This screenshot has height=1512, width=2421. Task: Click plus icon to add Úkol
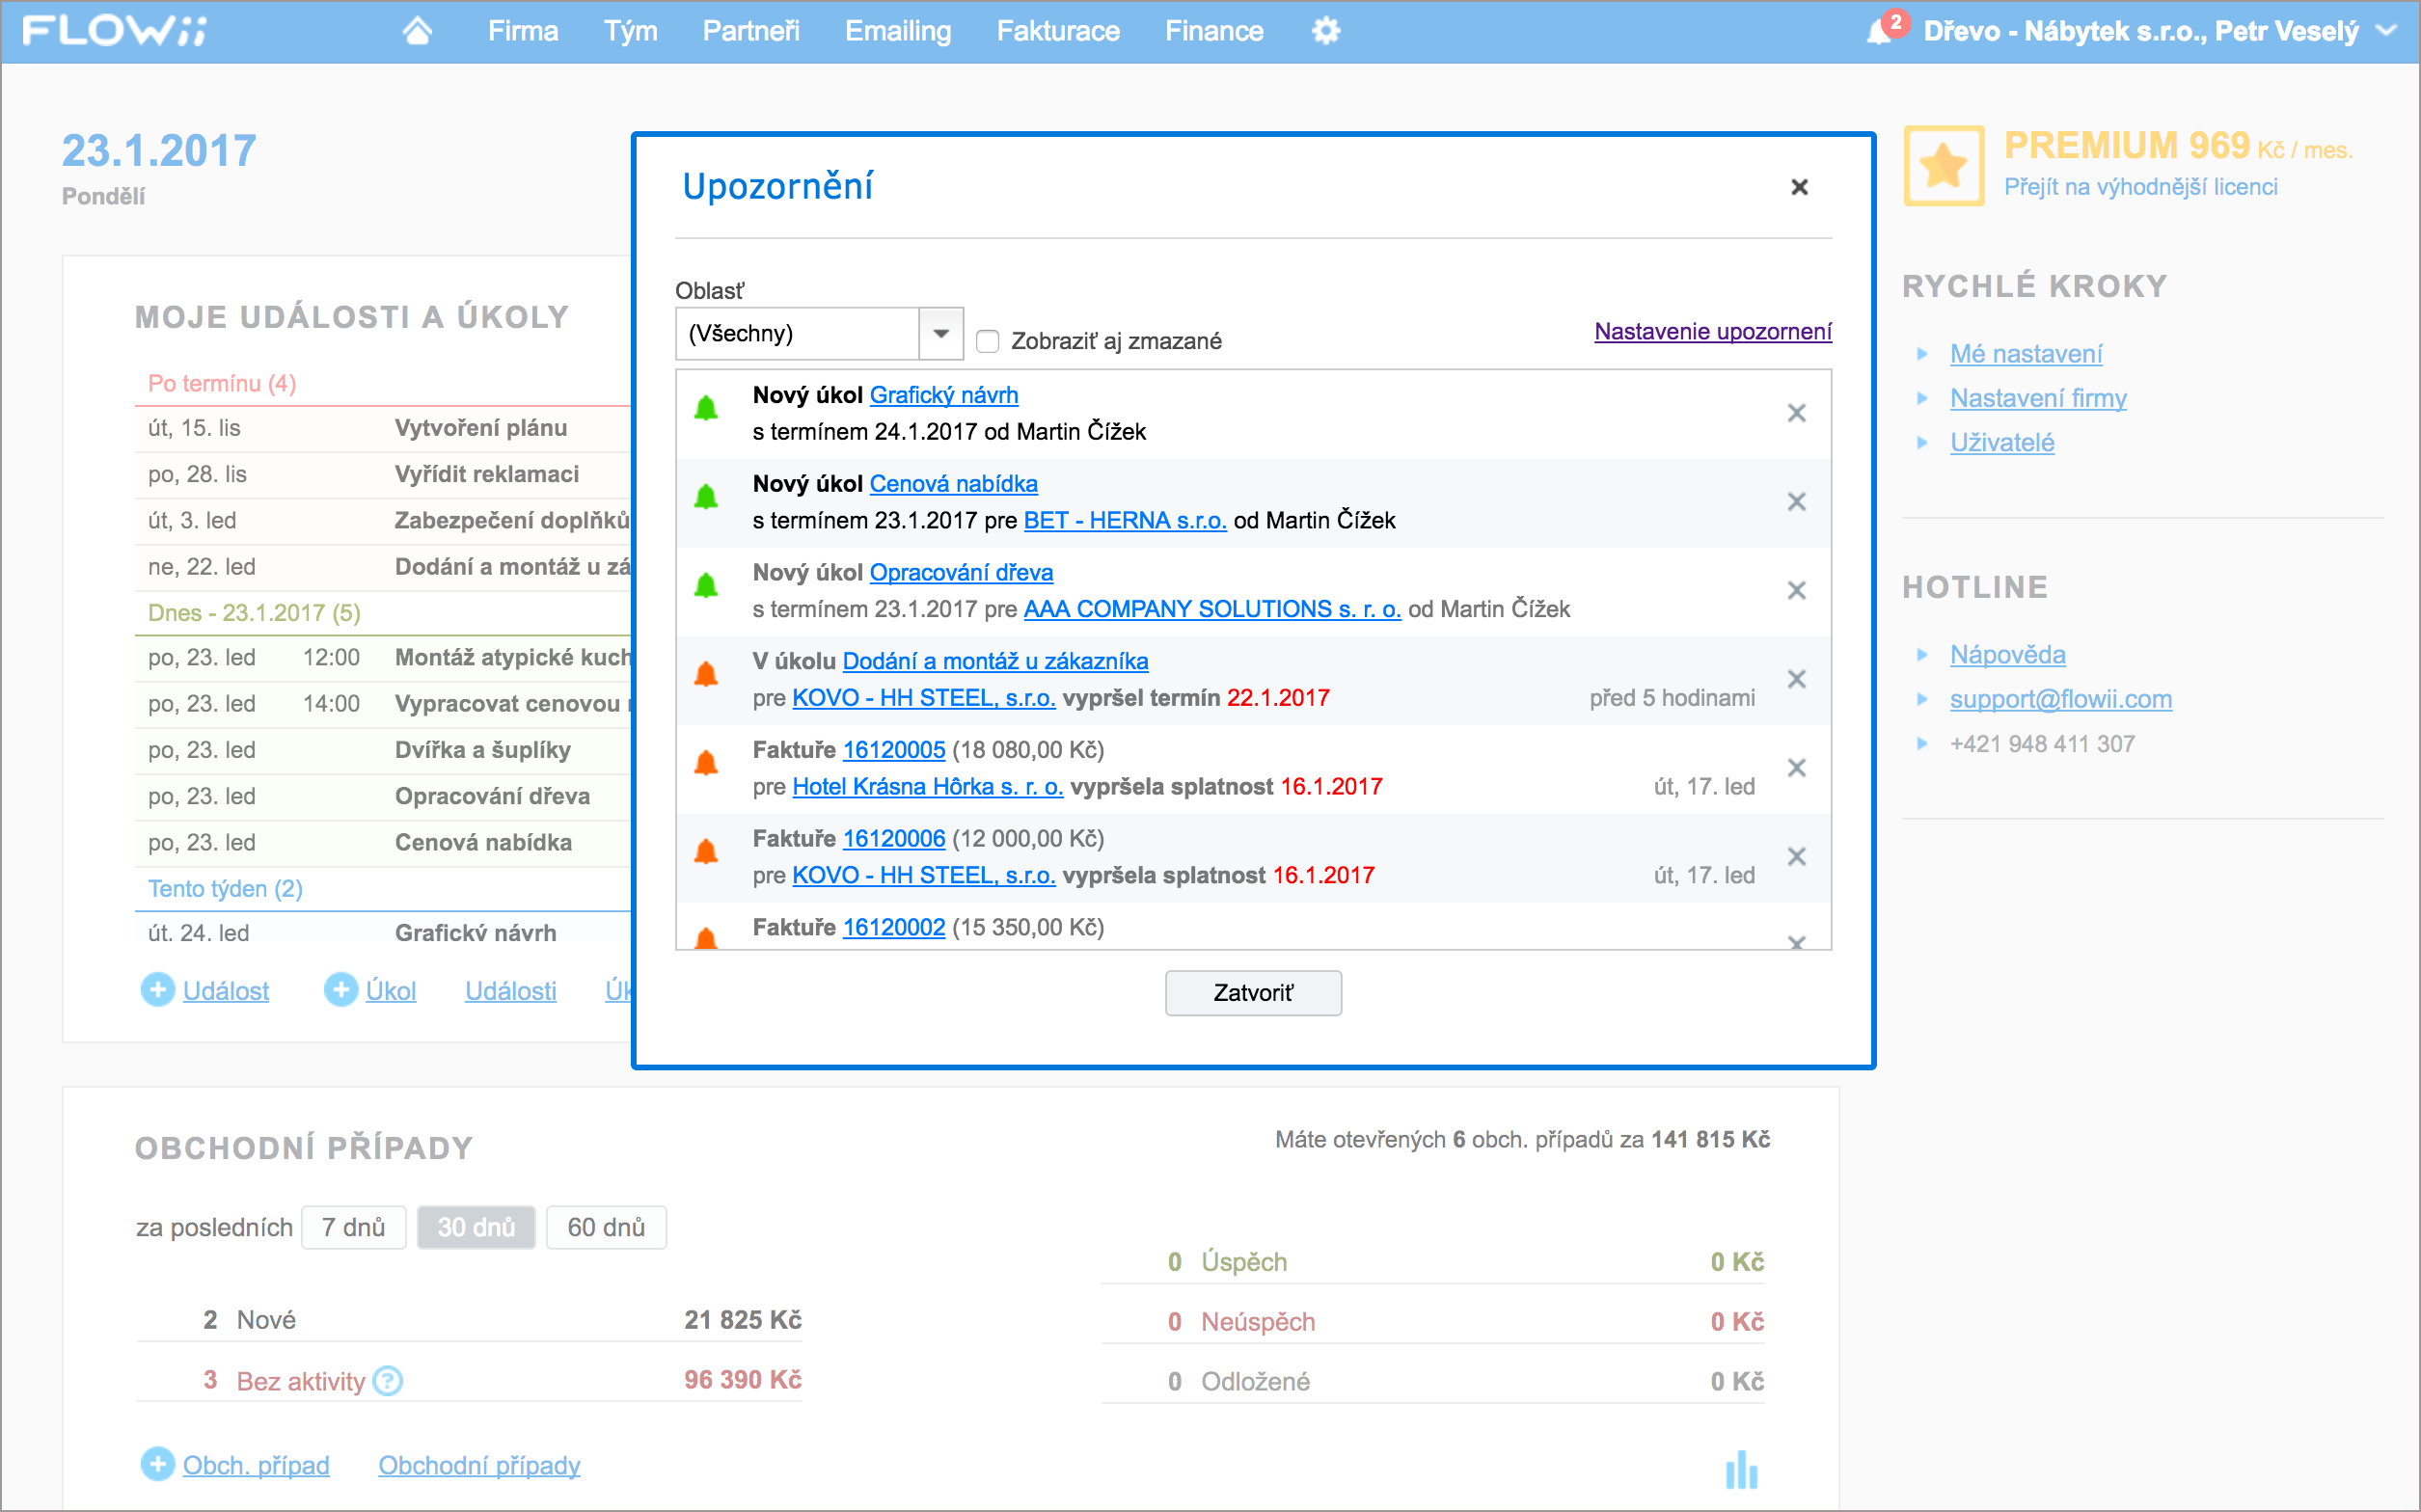click(x=340, y=990)
